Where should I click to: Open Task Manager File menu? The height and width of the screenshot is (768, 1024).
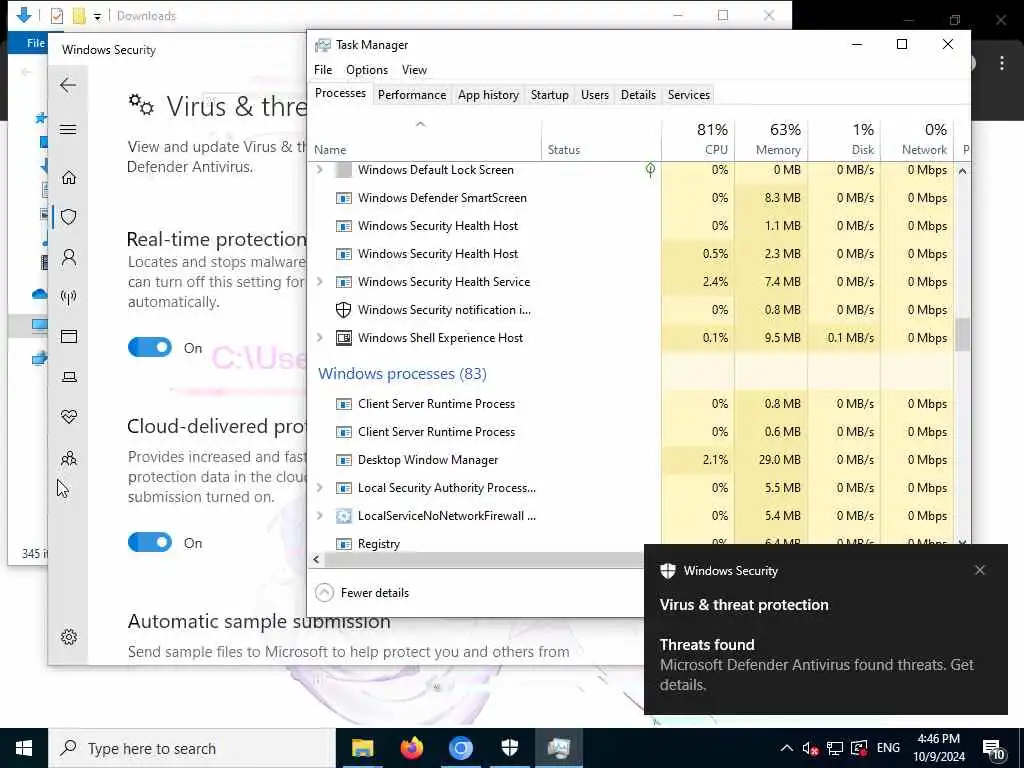323,70
